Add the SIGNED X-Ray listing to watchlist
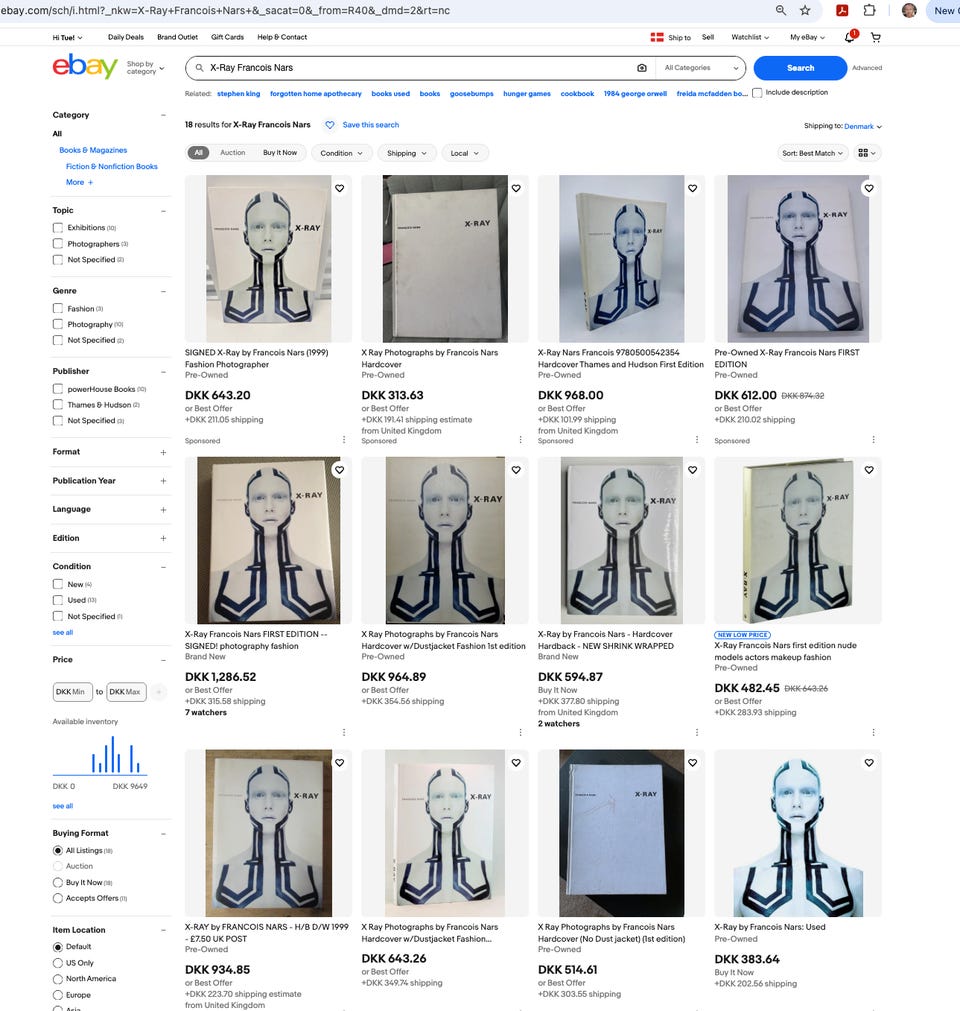Viewport: 960px width, 1011px height. pos(340,188)
